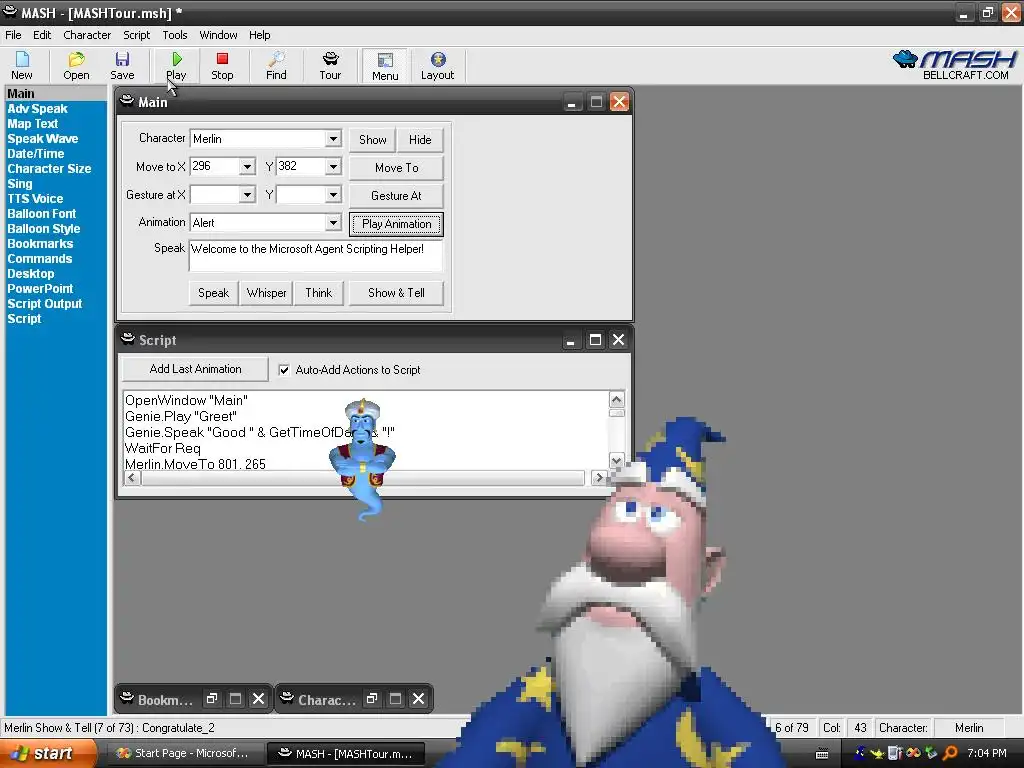Image resolution: width=1024 pixels, height=768 pixels.
Task: Open the Layout toolbar option
Action: pyautogui.click(x=438, y=66)
